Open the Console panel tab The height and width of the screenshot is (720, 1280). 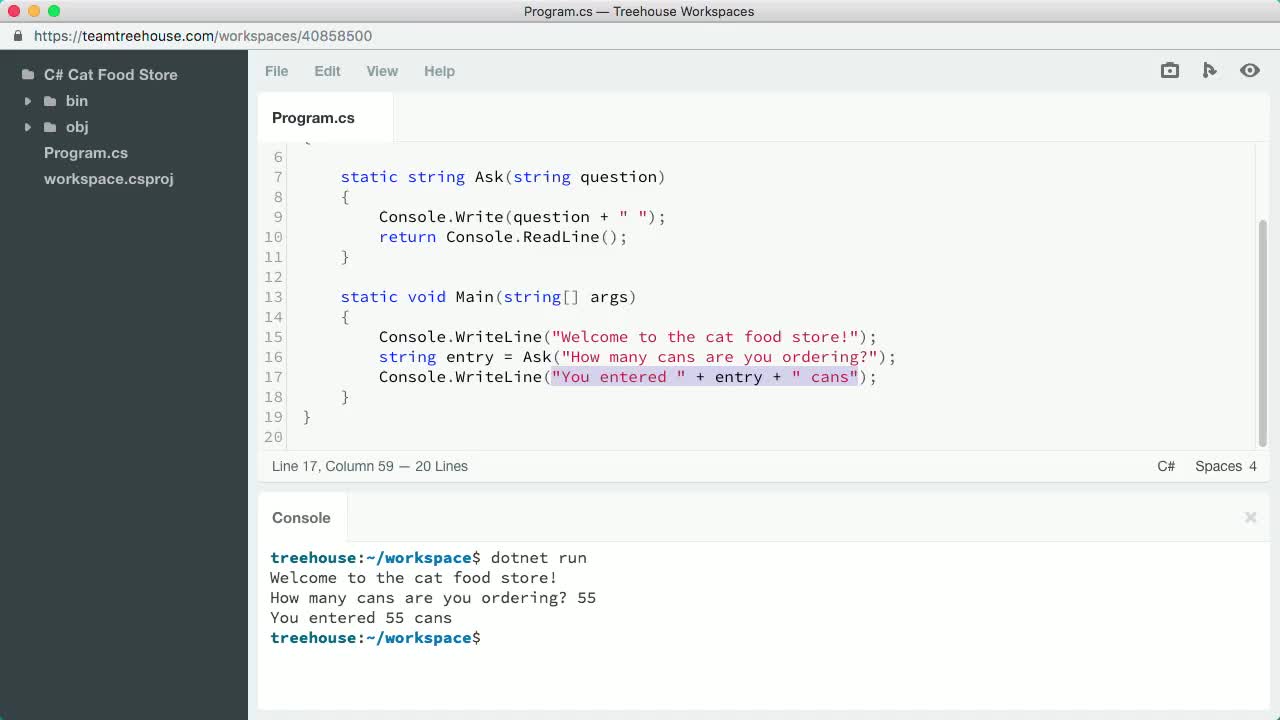point(301,518)
